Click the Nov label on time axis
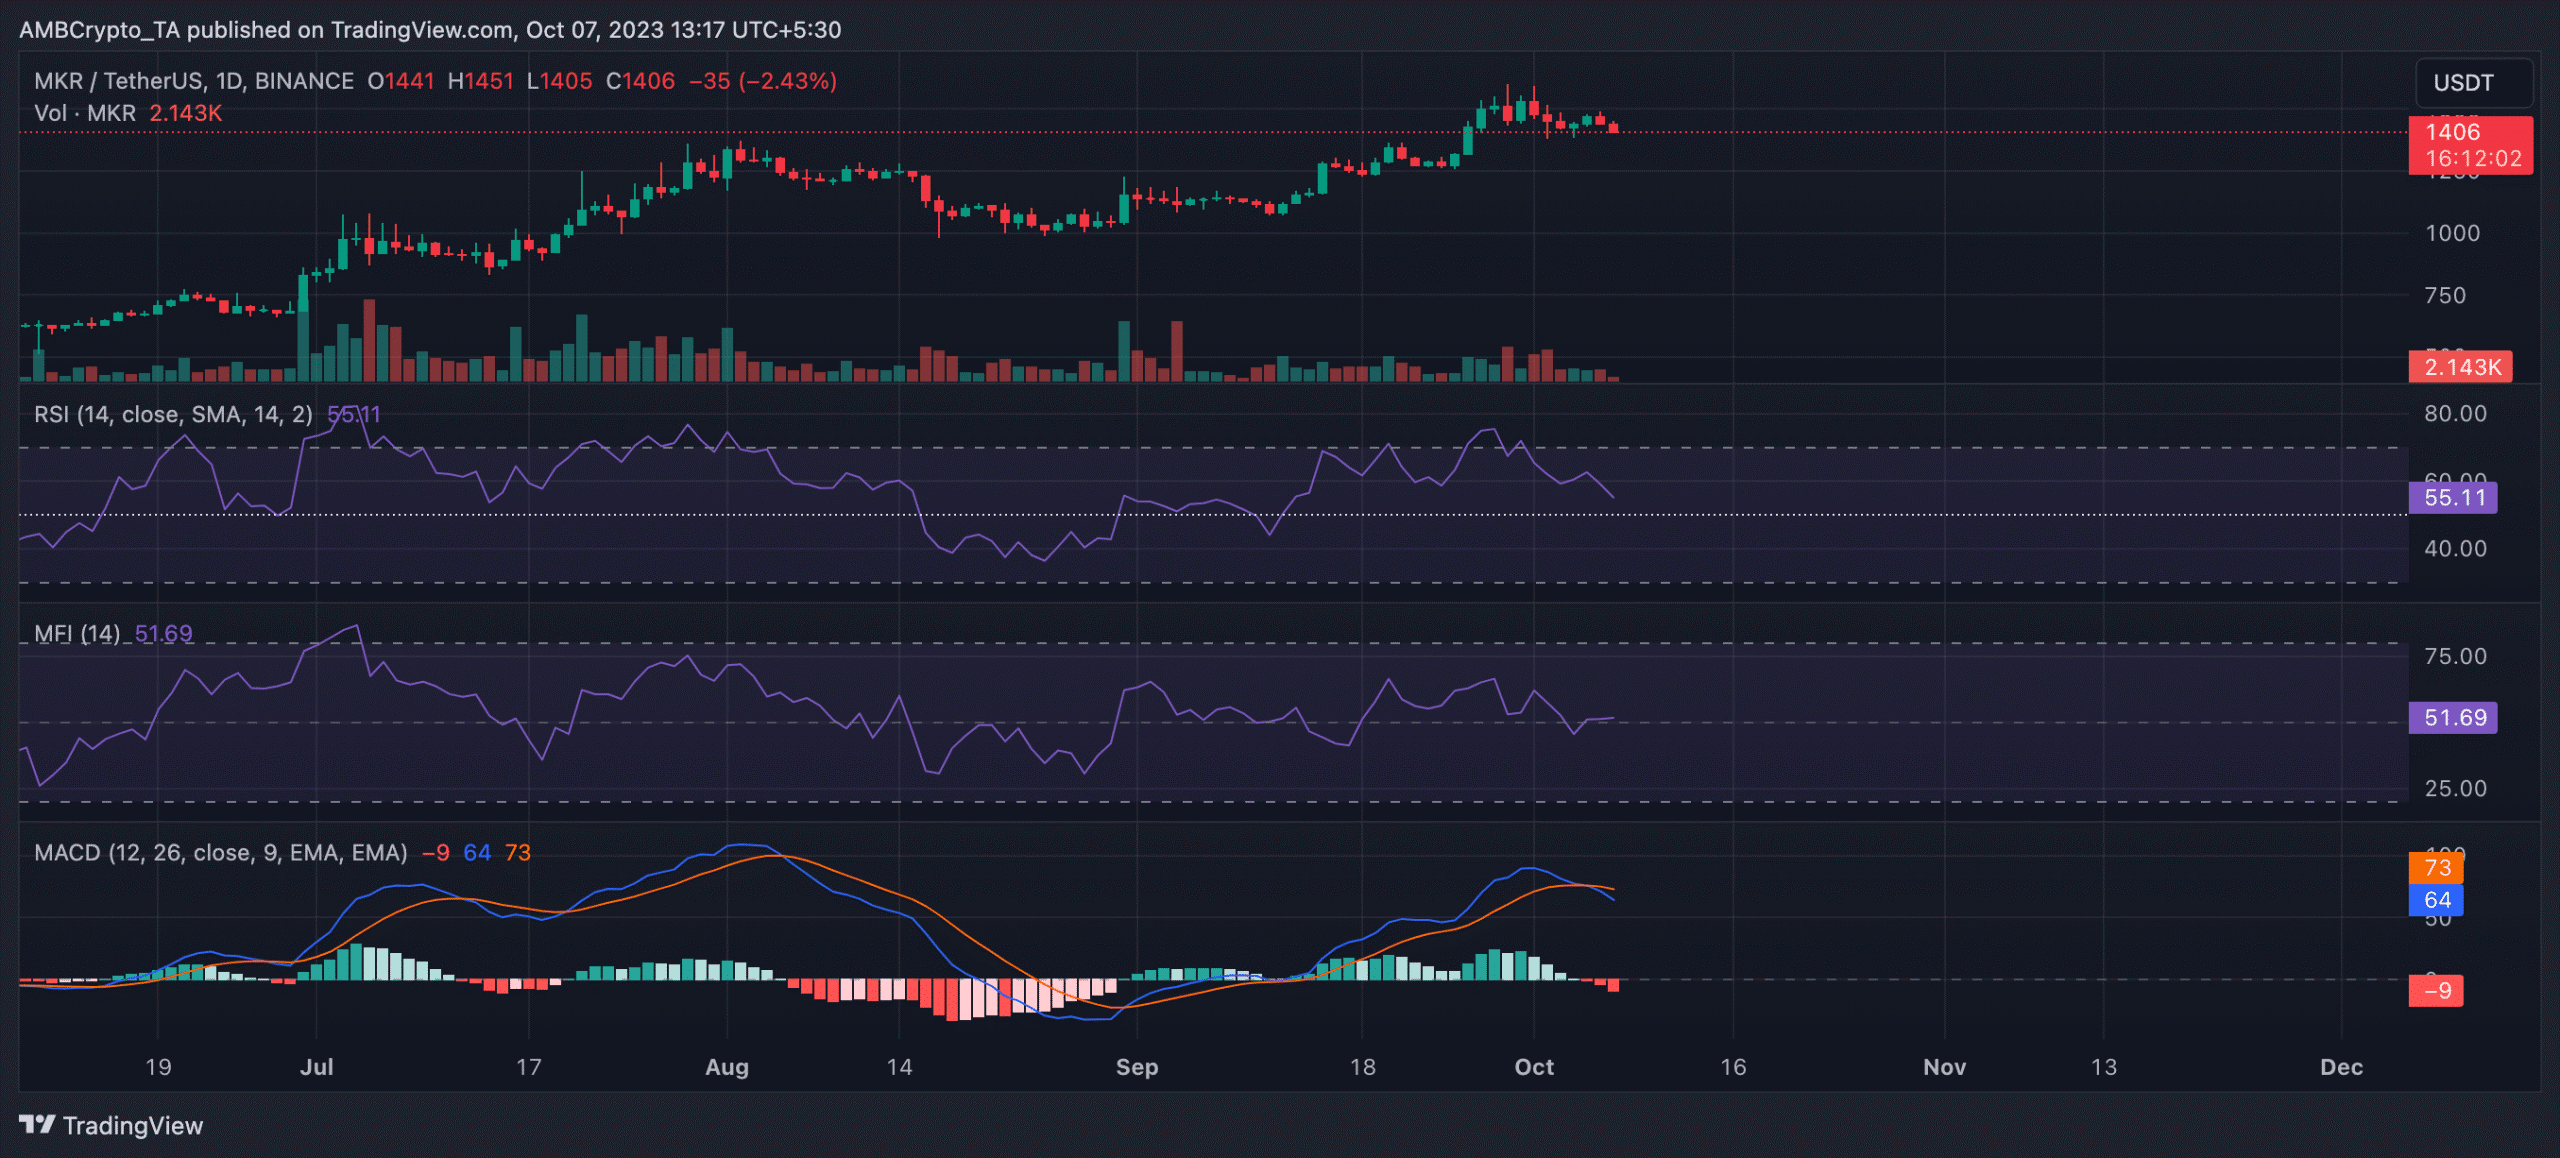This screenshot has width=2560, height=1158. tap(1944, 1067)
